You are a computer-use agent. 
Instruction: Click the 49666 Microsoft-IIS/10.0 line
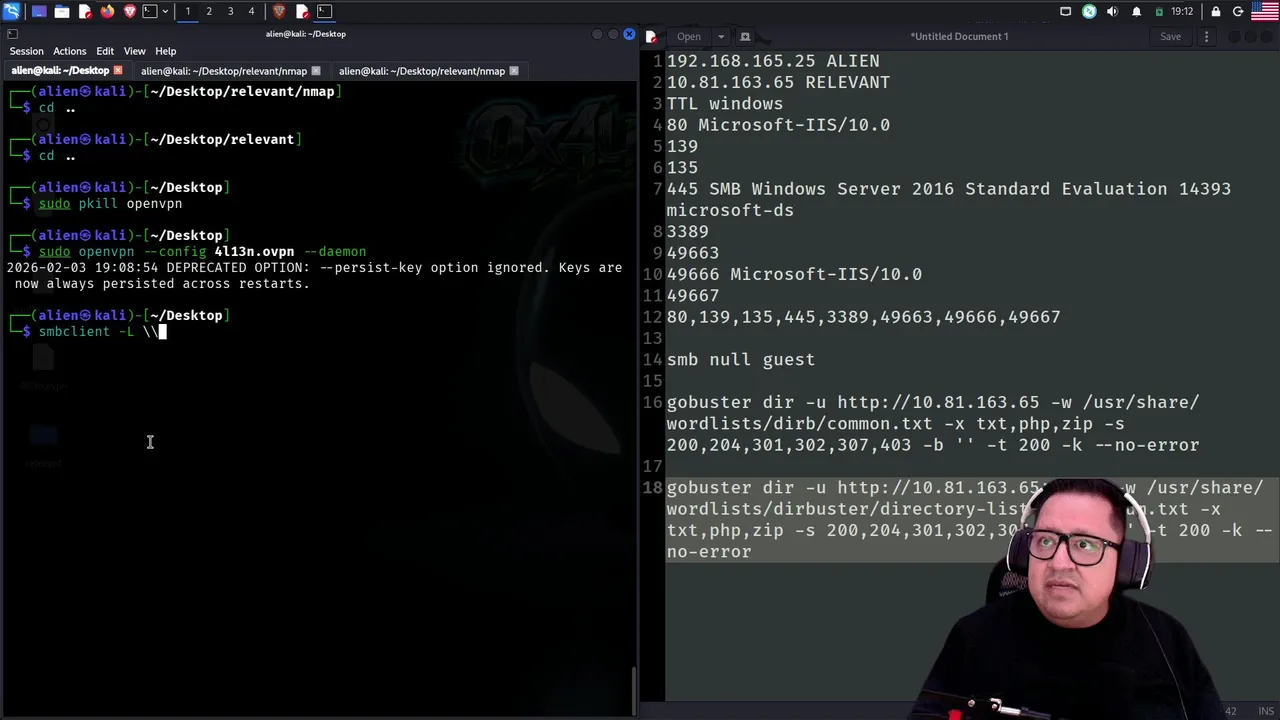click(x=794, y=274)
